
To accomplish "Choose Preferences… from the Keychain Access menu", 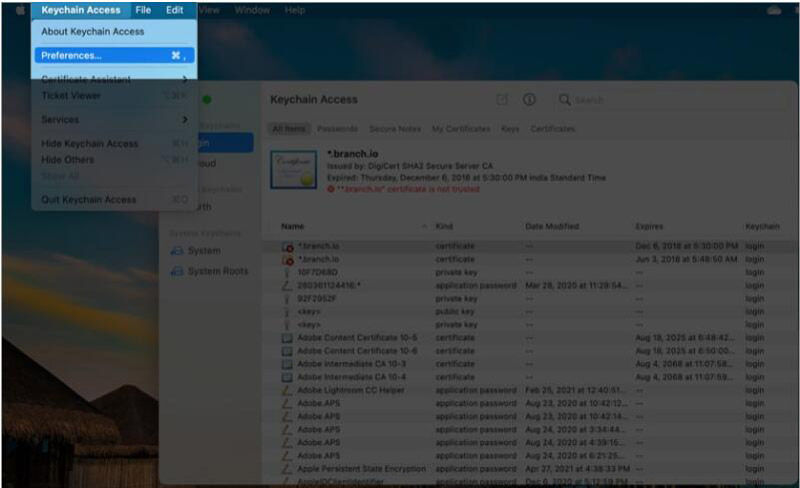I will point(114,55).
